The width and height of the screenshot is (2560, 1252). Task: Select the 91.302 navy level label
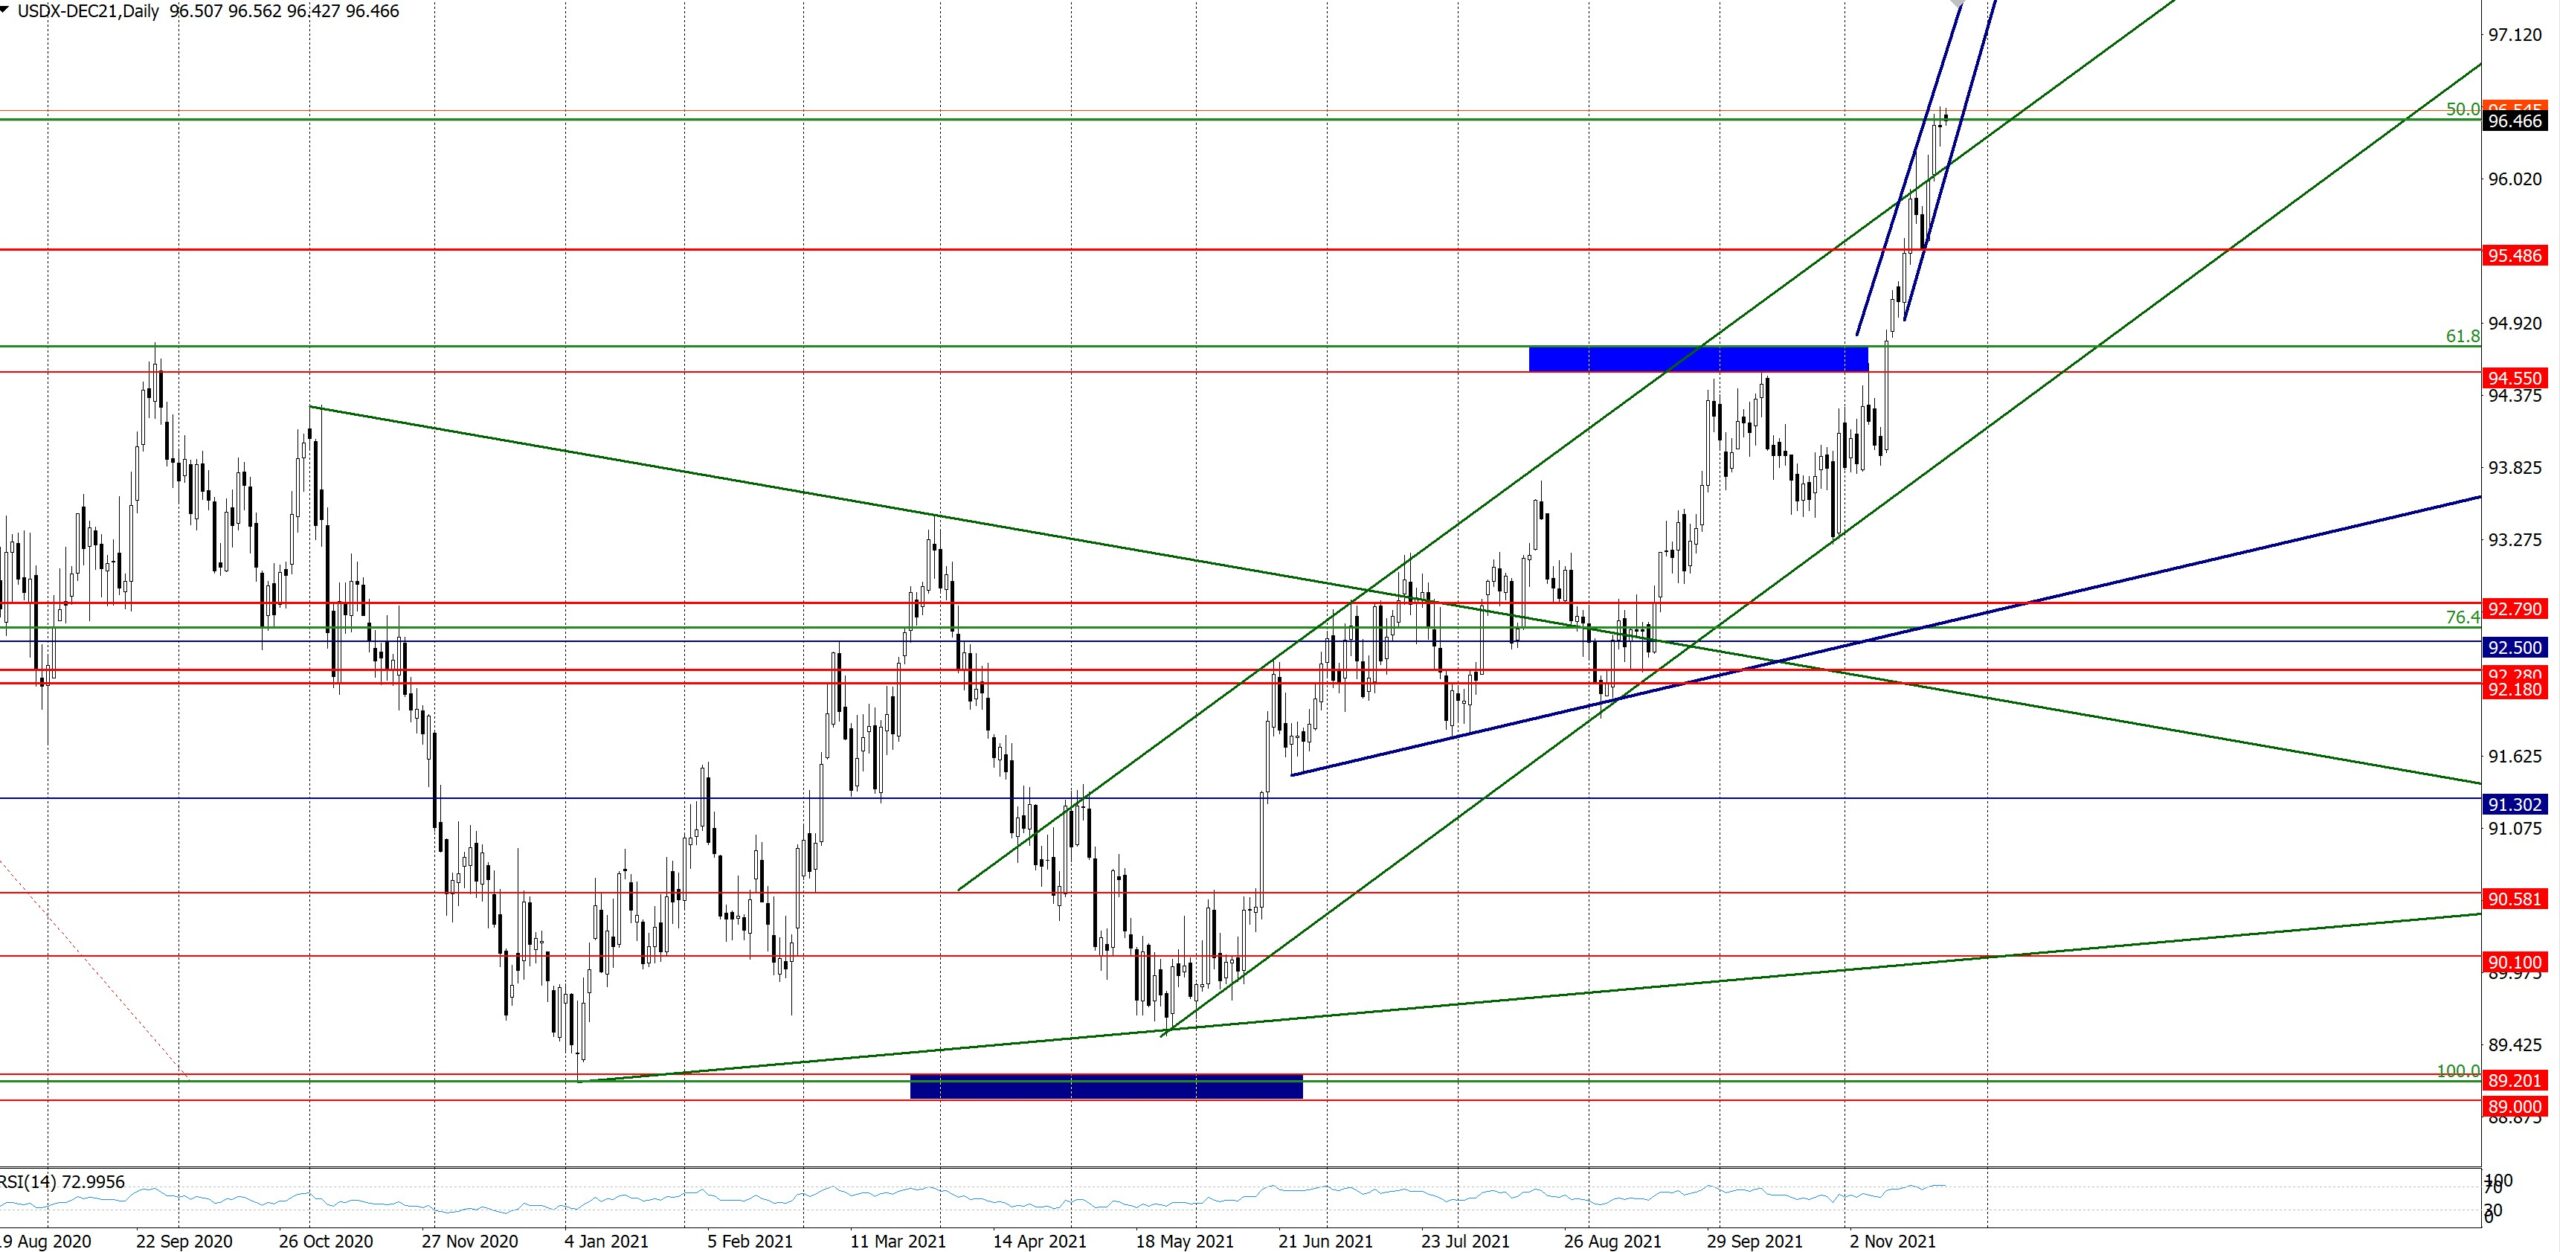(x=2514, y=805)
